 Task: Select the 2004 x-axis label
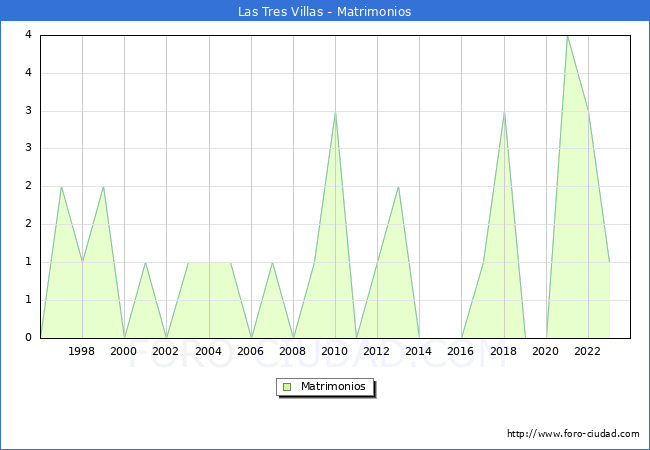click(208, 351)
